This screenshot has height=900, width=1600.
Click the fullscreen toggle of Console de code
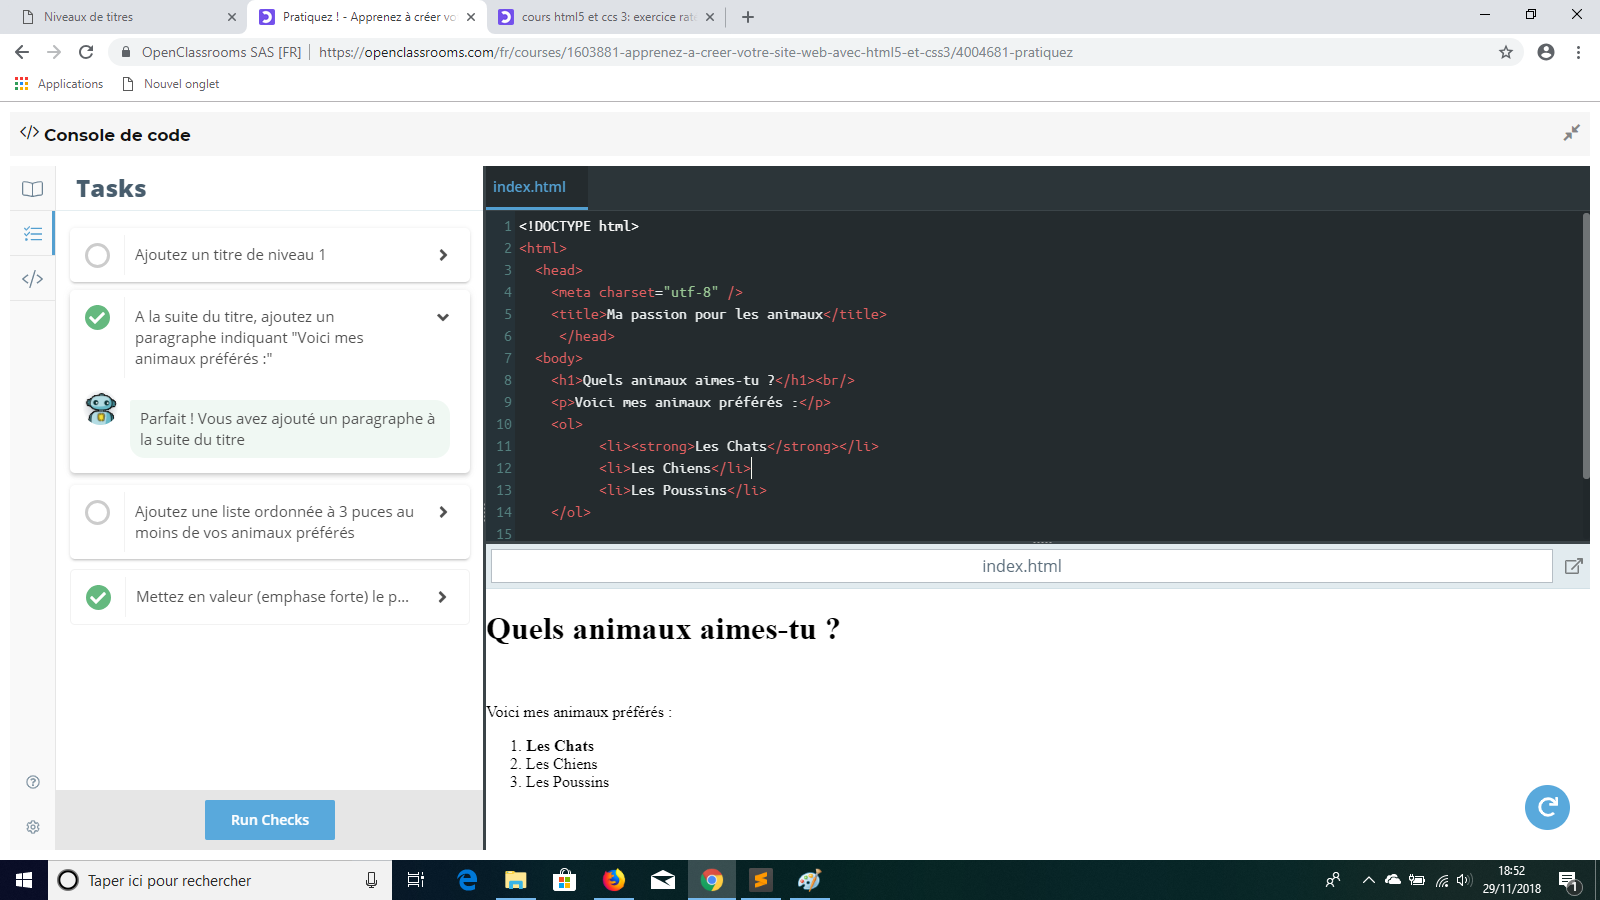click(x=1572, y=132)
